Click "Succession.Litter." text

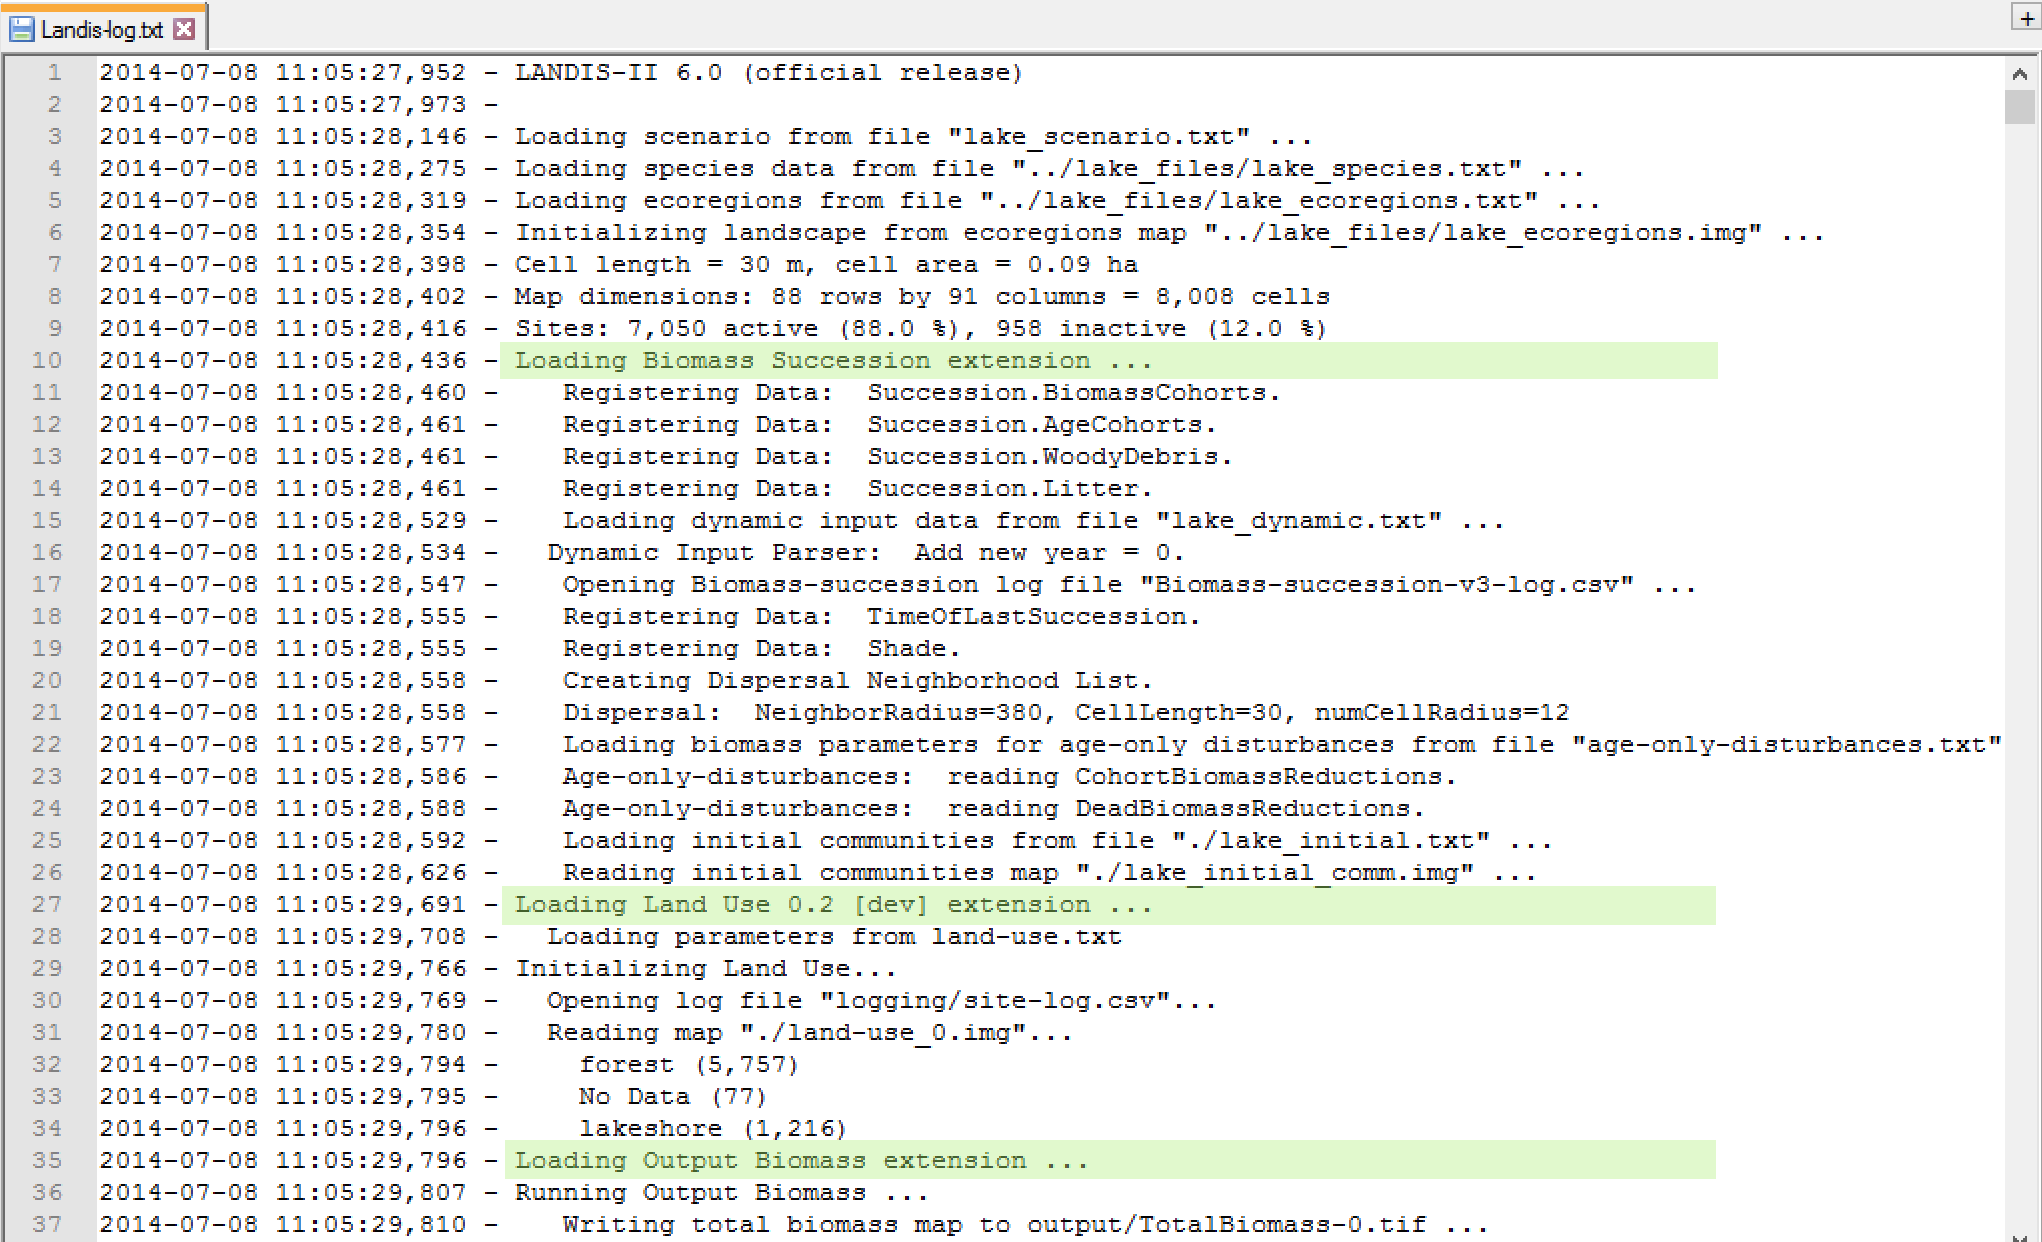click(x=1010, y=488)
